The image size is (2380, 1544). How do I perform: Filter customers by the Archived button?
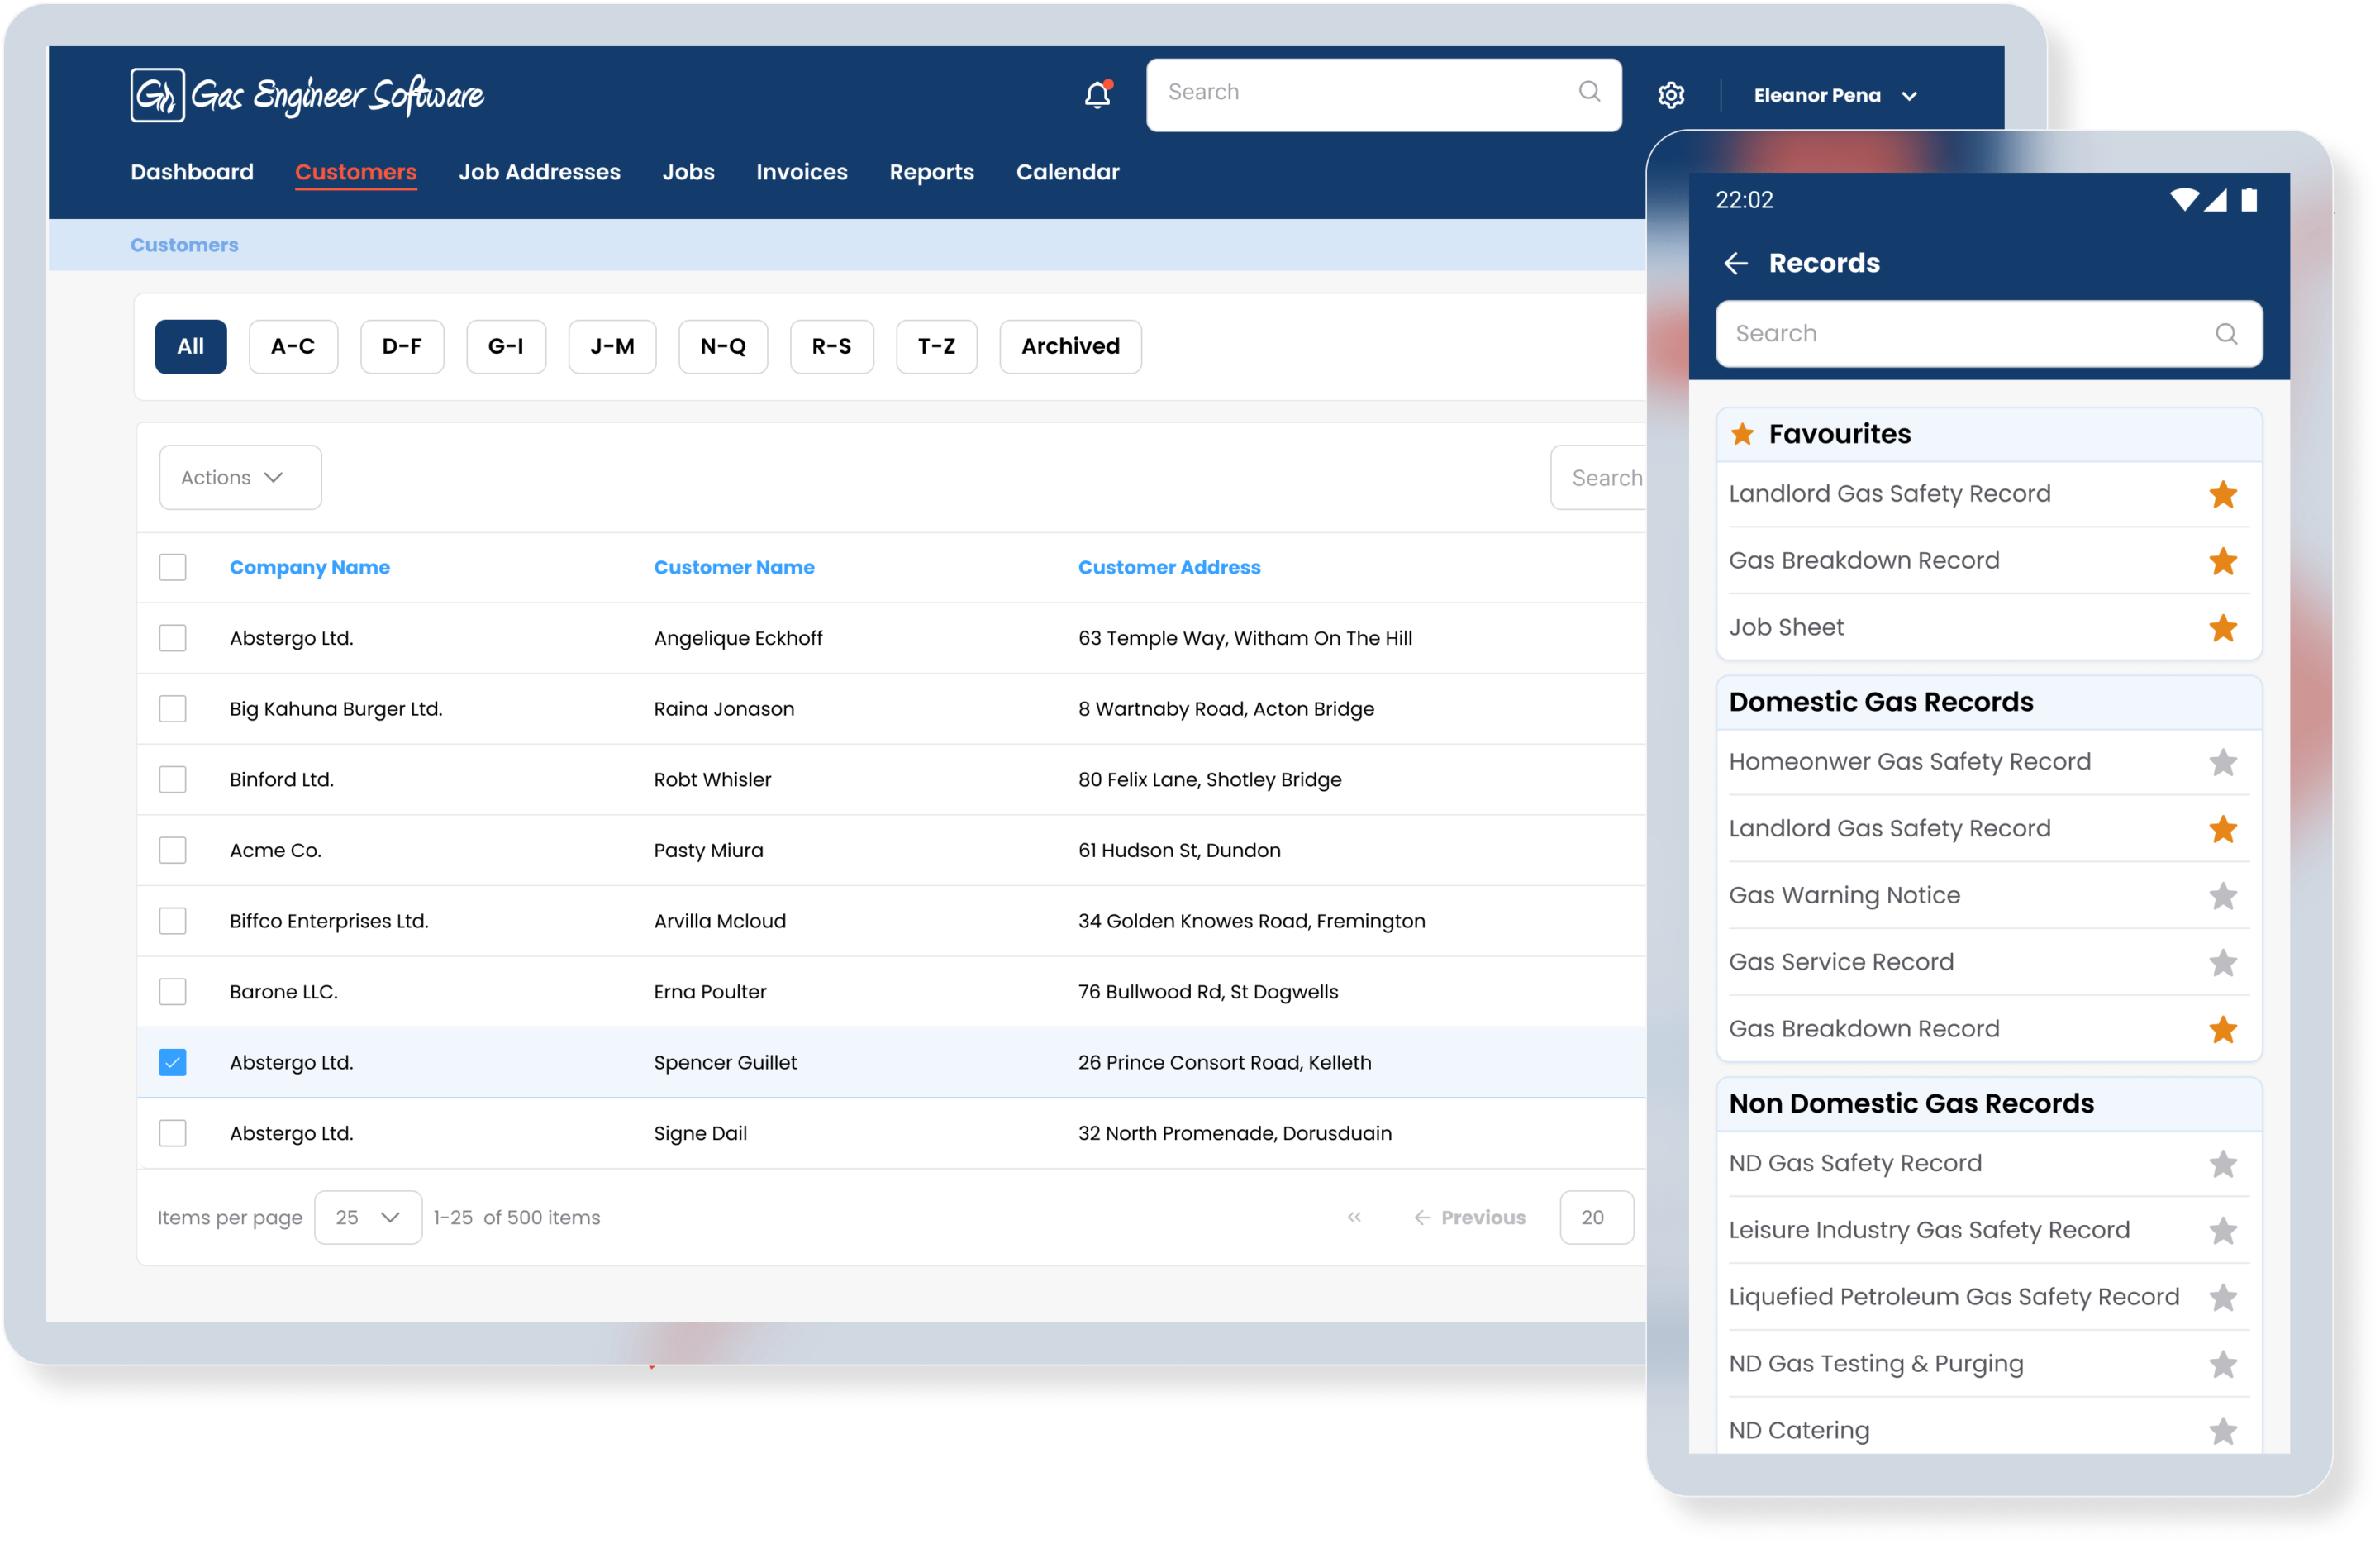point(1070,346)
